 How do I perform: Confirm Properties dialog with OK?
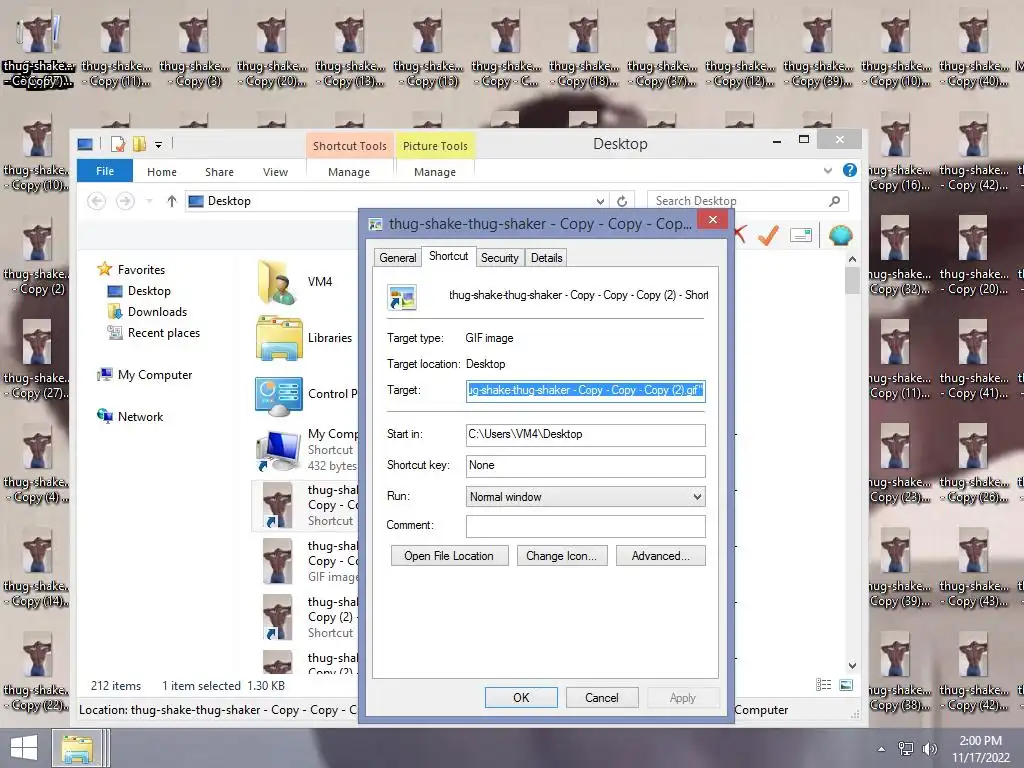(521, 697)
